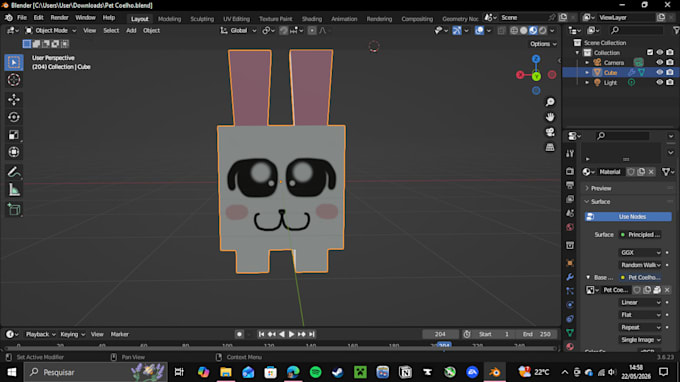Expand the Camera tree item
The image size is (680, 382).
(x=587, y=62)
